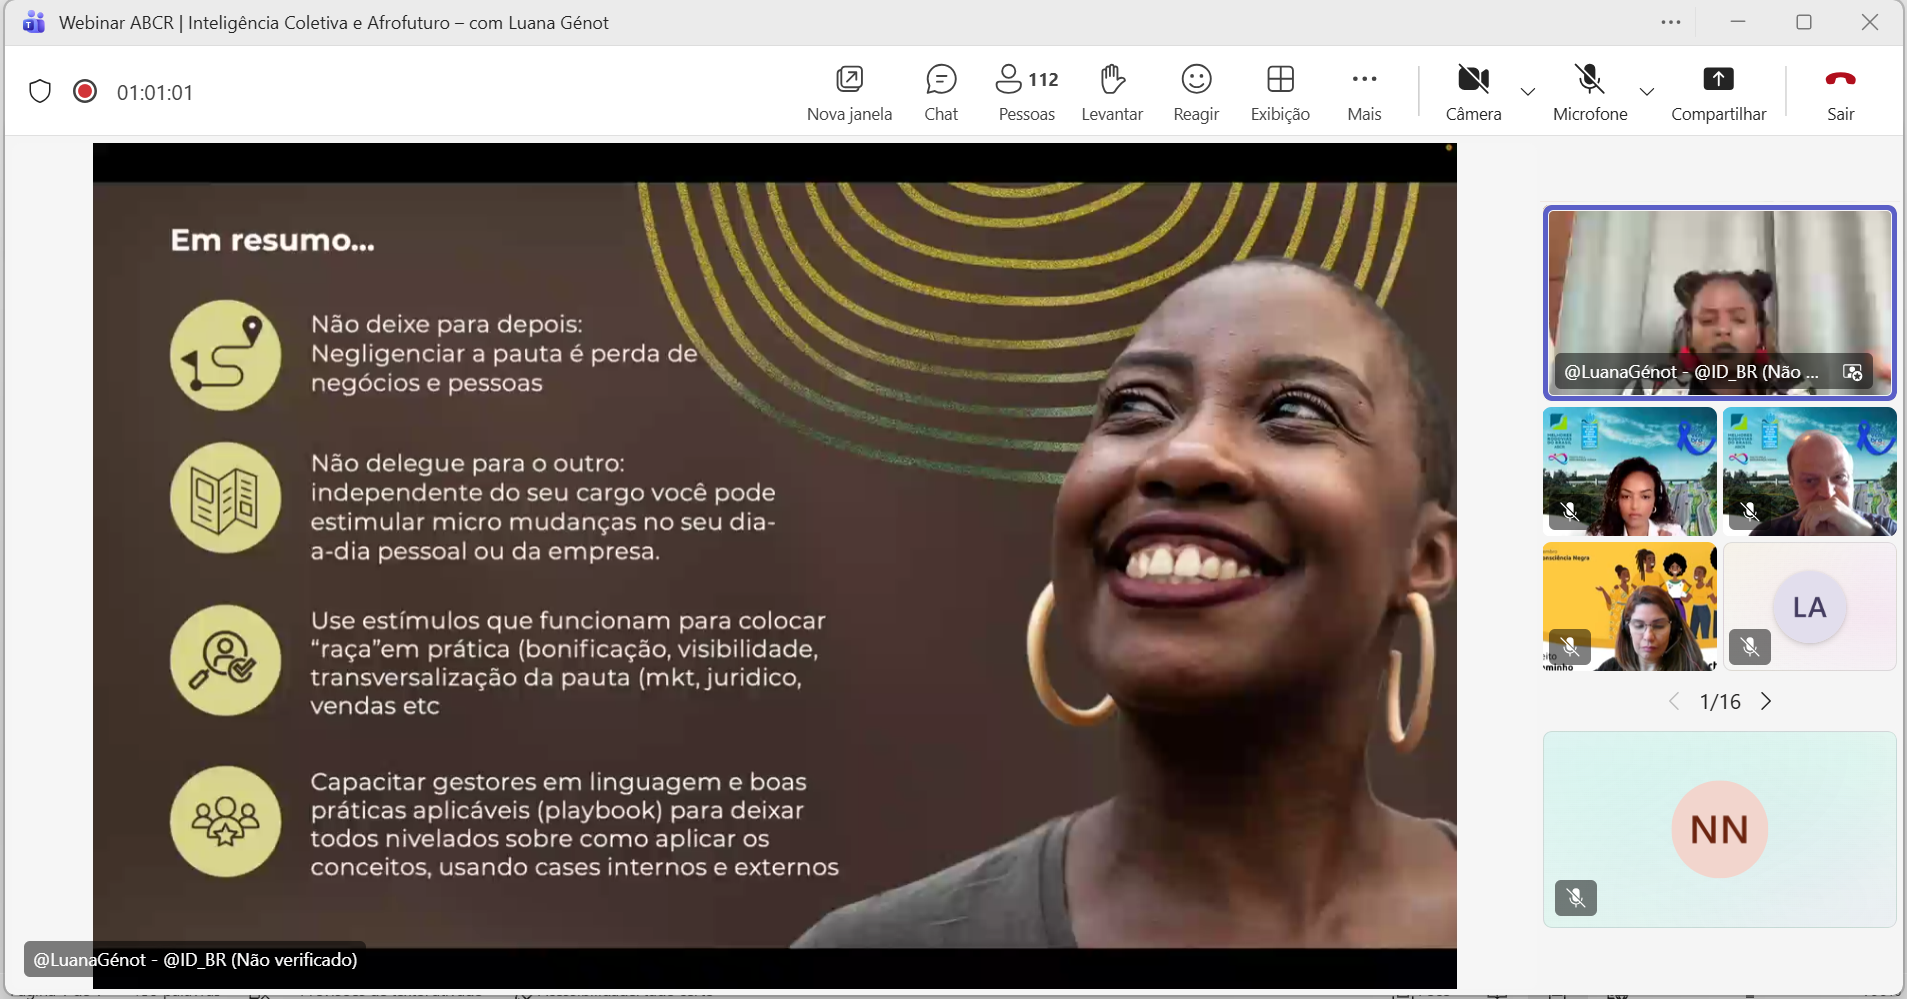
Task: Select LuanaGénot video thumbnail
Action: 1719,302
